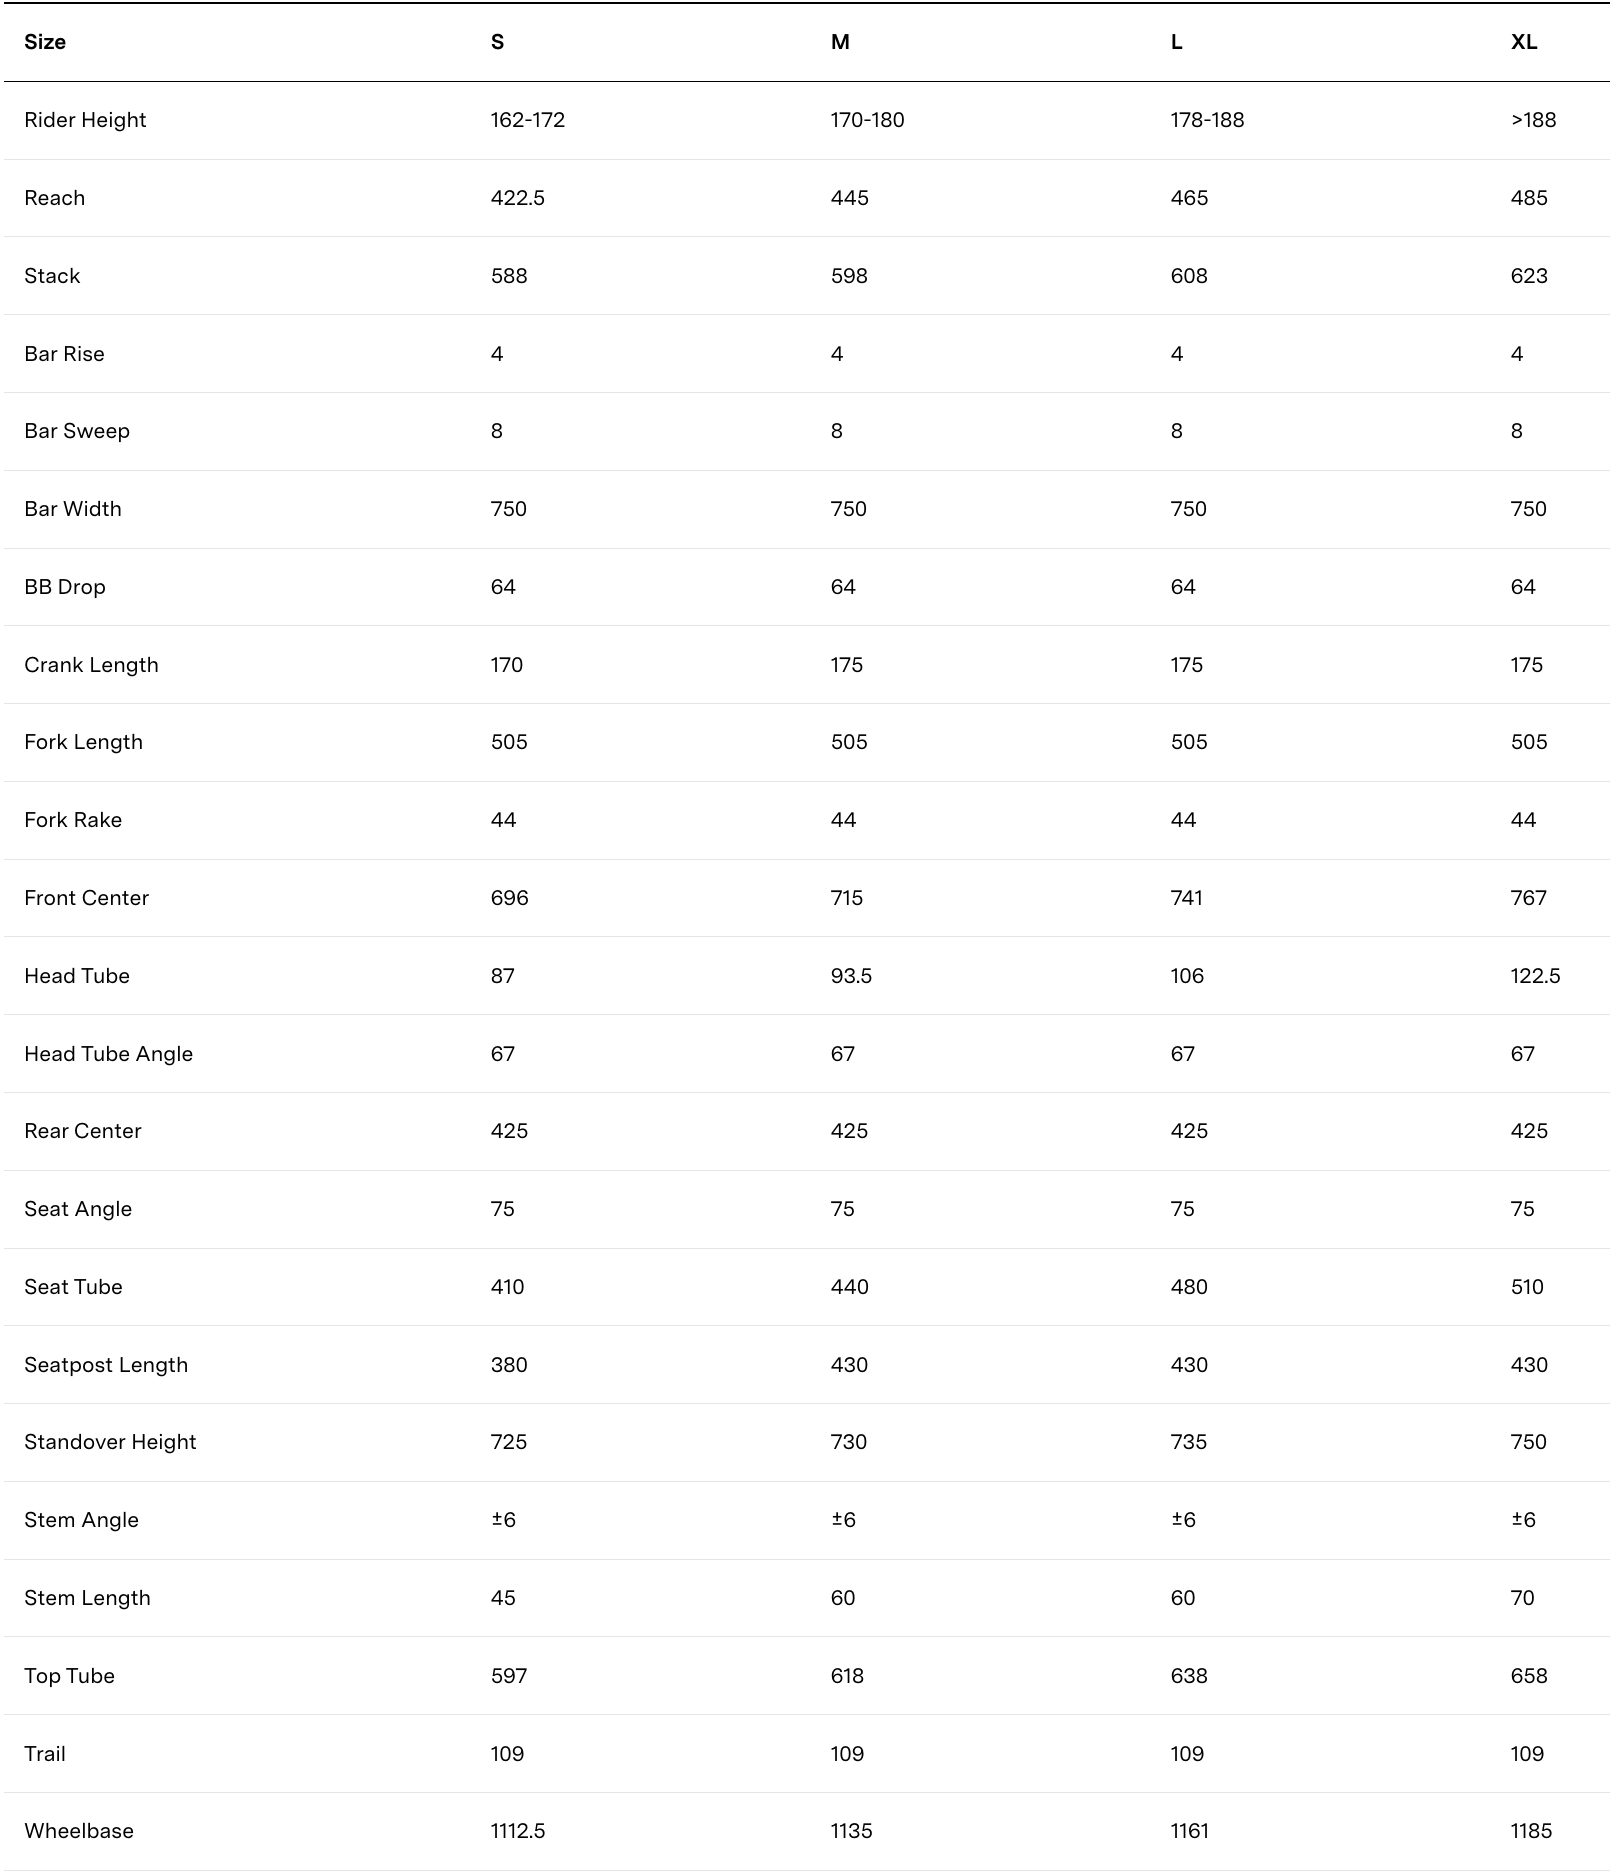
Task: Select the Seat Tube value 480
Action: tap(1188, 1287)
